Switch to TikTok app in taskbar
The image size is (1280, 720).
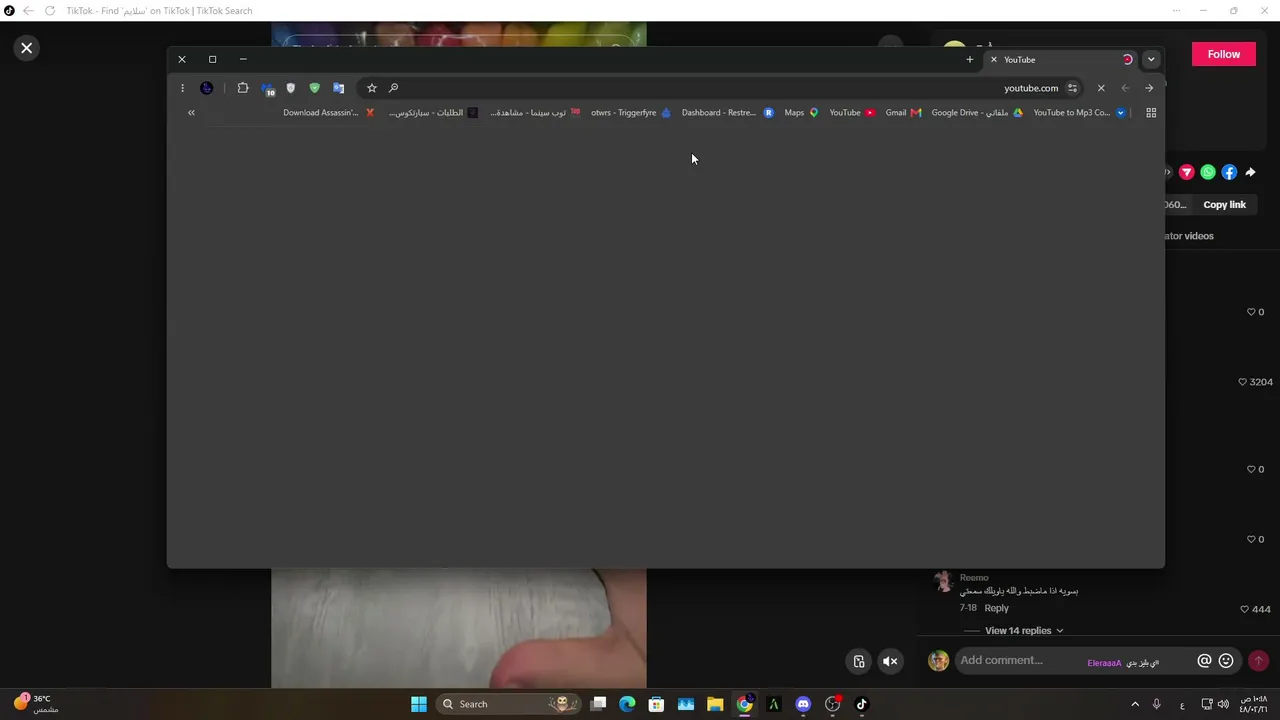pos(862,704)
